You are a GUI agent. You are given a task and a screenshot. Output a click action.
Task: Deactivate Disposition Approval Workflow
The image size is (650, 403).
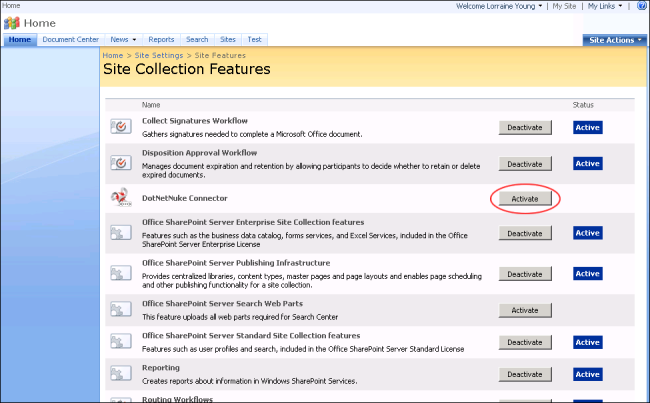click(525, 164)
